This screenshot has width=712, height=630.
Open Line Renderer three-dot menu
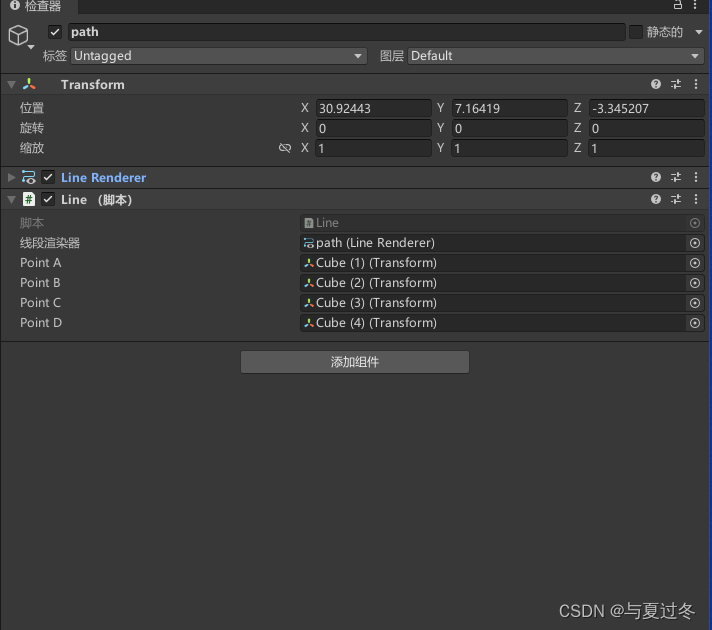(x=696, y=177)
